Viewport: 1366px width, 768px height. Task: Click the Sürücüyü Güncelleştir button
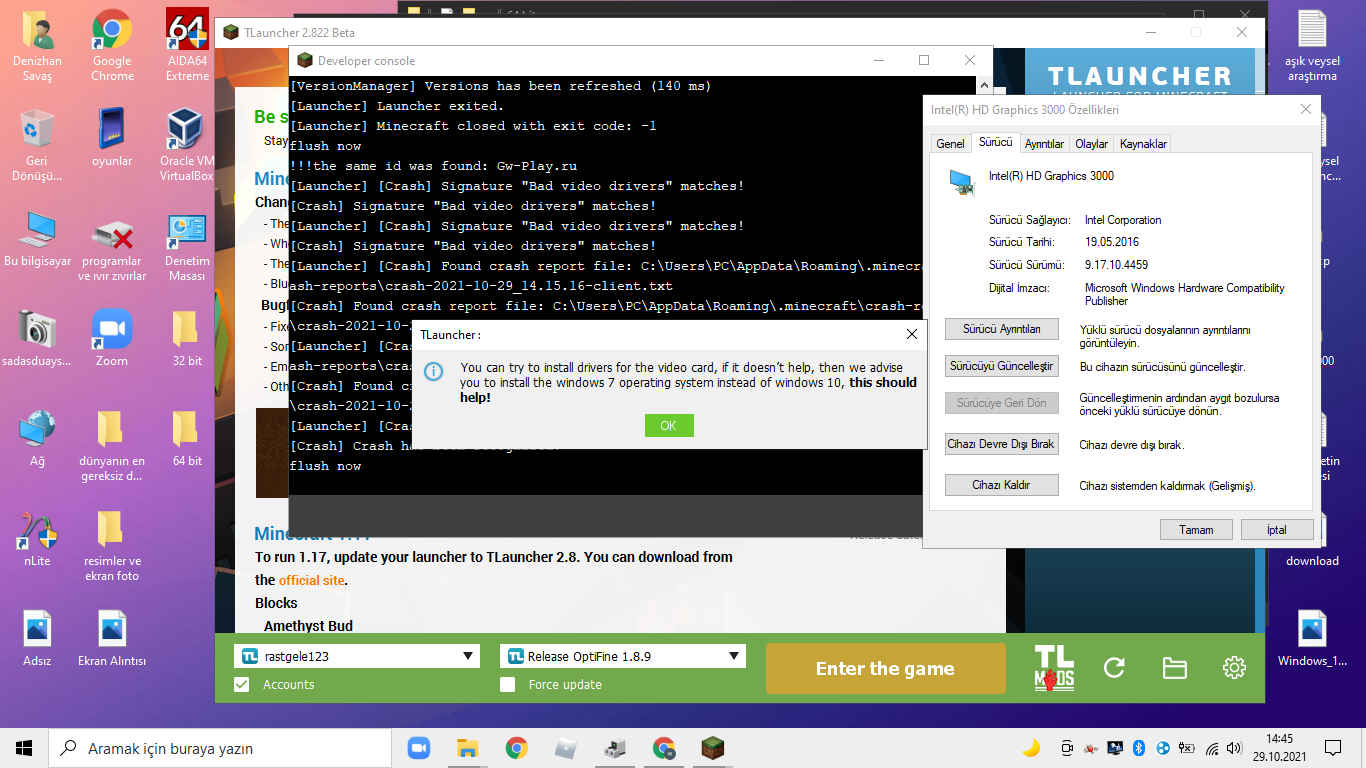[1001, 366]
